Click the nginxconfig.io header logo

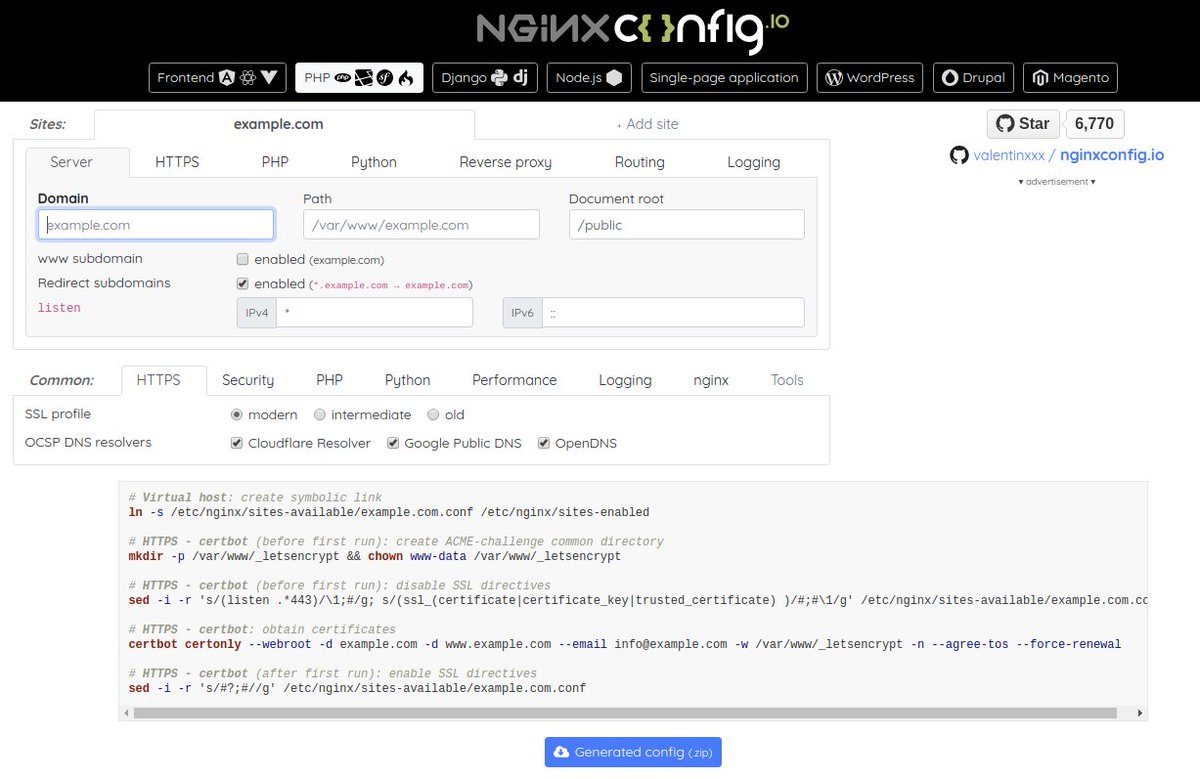633,30
